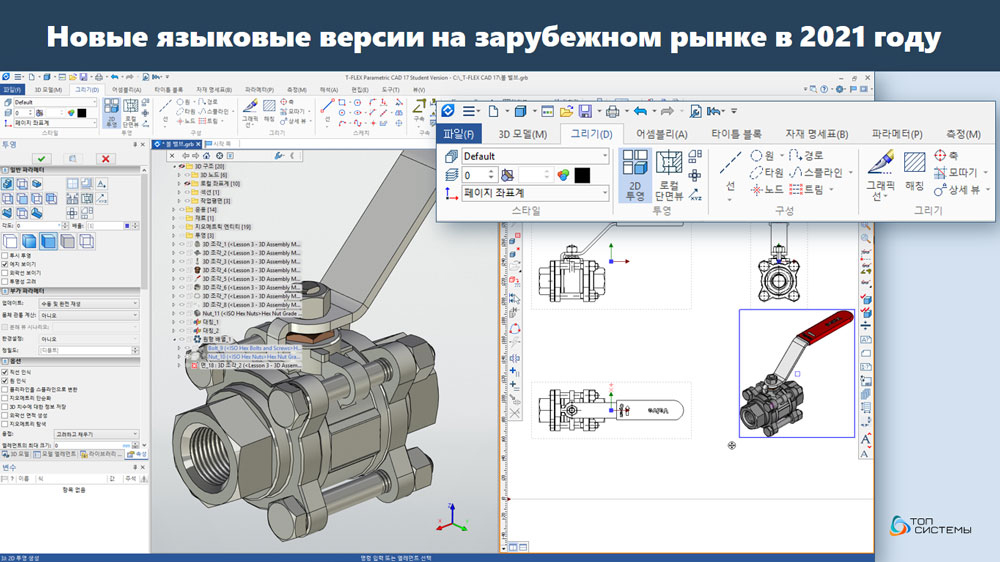1000x562 pixels.
Task: Expand the 지오메트릭 엔티티 [19] tree folder
Action: (174, 226)
